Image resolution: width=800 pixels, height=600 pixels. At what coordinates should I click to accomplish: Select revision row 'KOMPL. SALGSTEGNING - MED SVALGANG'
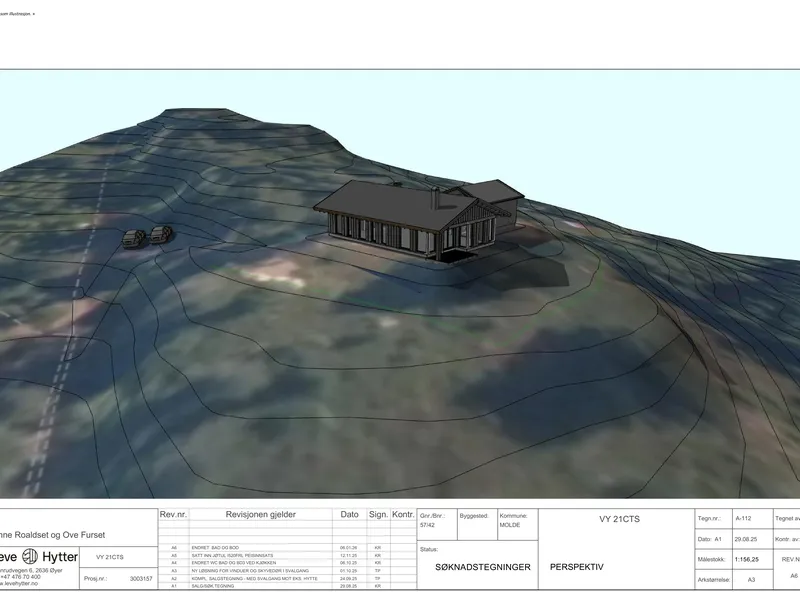(254, 579)
